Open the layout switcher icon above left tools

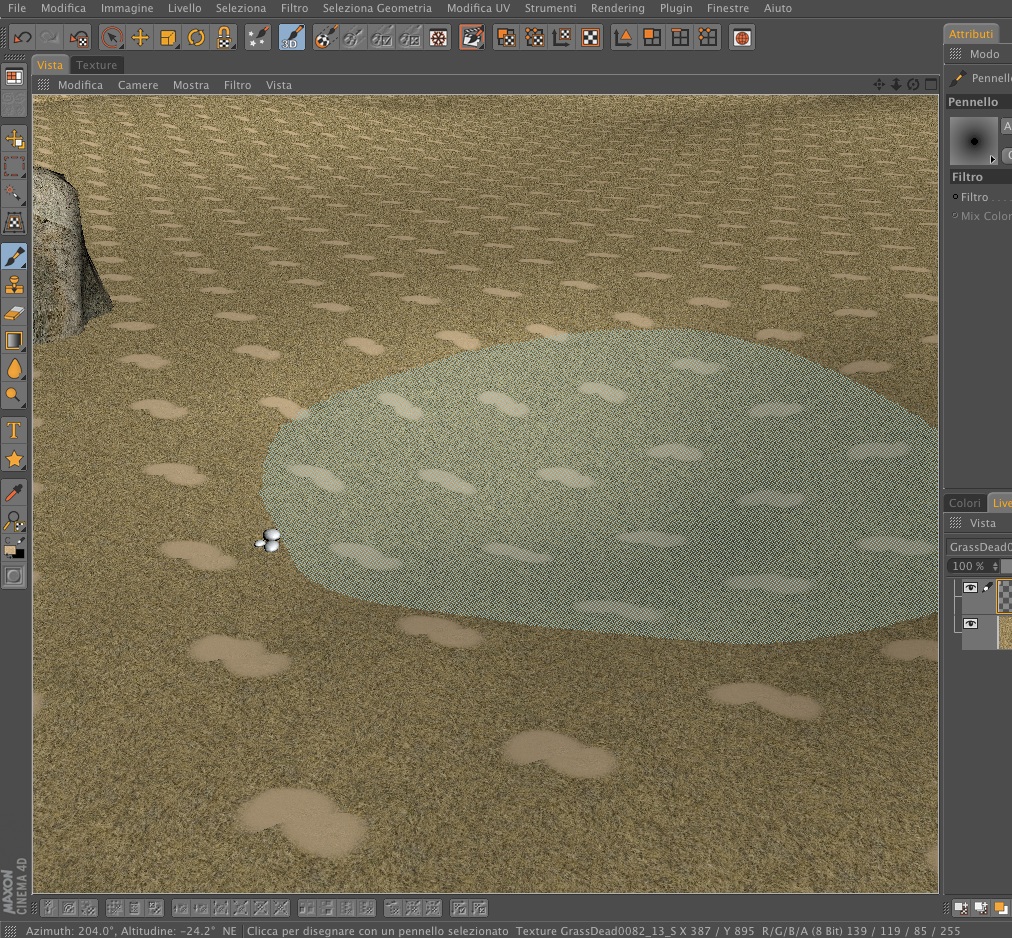(14, 77)
